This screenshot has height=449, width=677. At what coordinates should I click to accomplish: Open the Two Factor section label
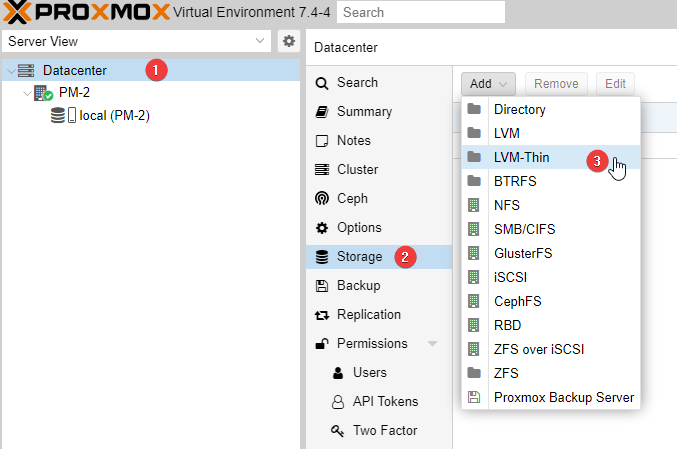click(x=385, y=430)
